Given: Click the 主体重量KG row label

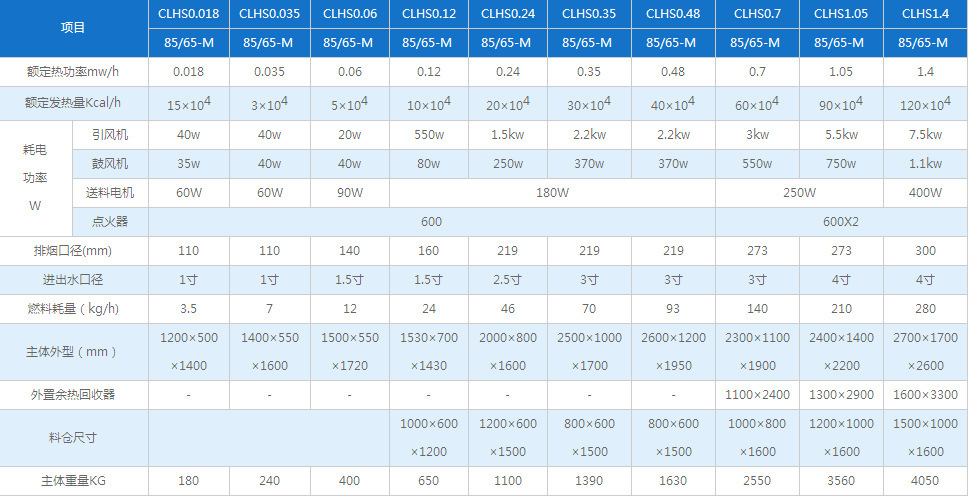Looking at the screenshot, I should tap(73, 481).
